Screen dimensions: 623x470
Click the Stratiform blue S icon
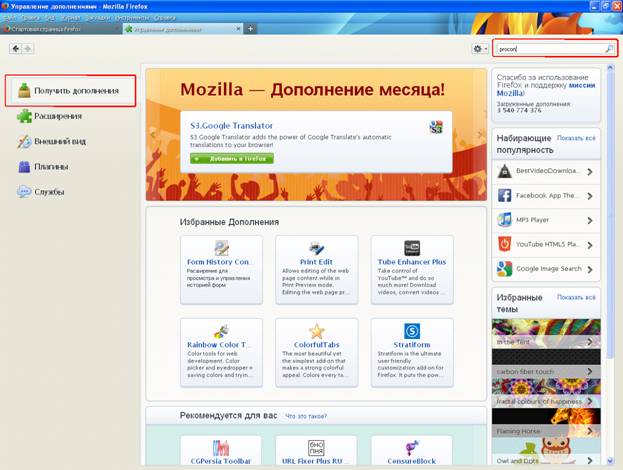pos(412,331)
